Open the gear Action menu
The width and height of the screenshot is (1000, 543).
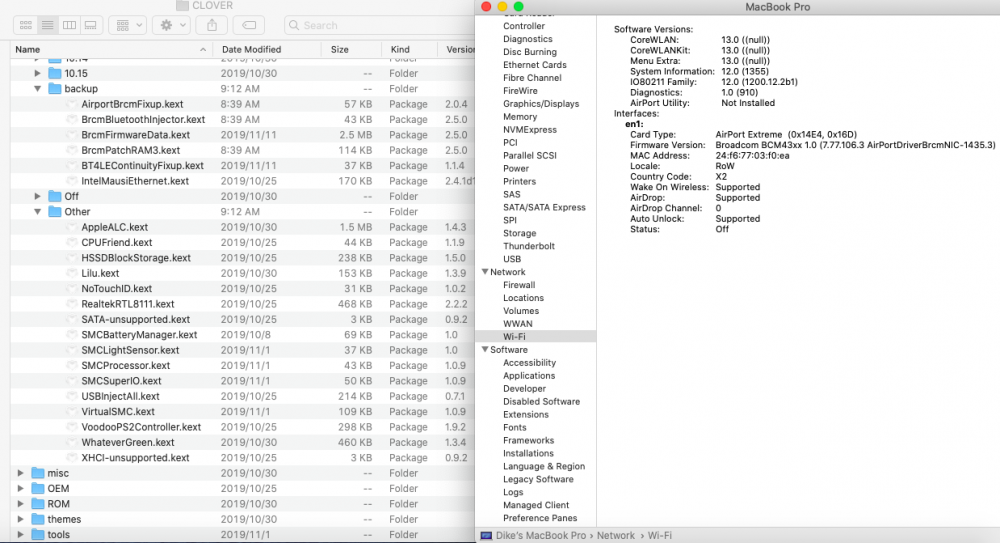(171, 25)
